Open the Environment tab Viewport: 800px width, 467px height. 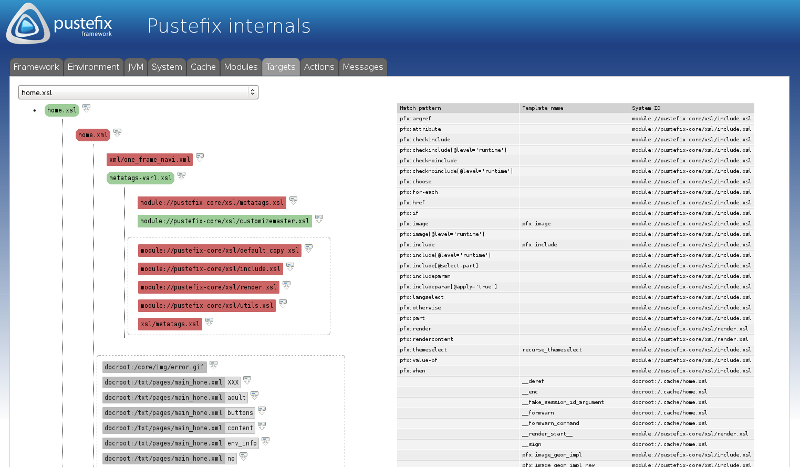[93, 67]
